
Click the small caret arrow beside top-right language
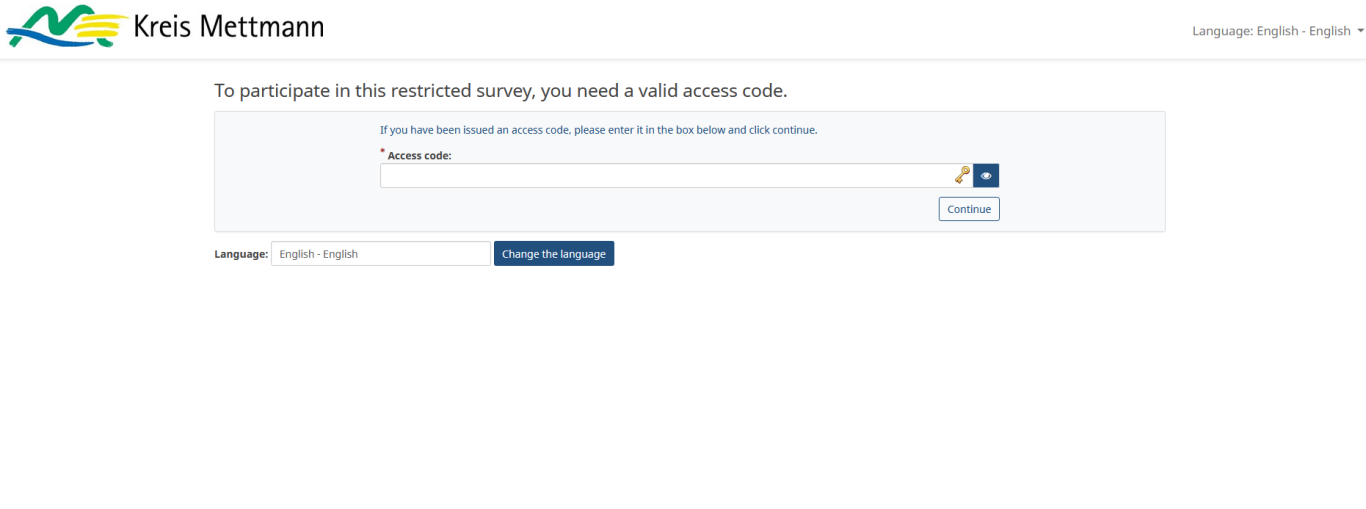[1360, 31]
